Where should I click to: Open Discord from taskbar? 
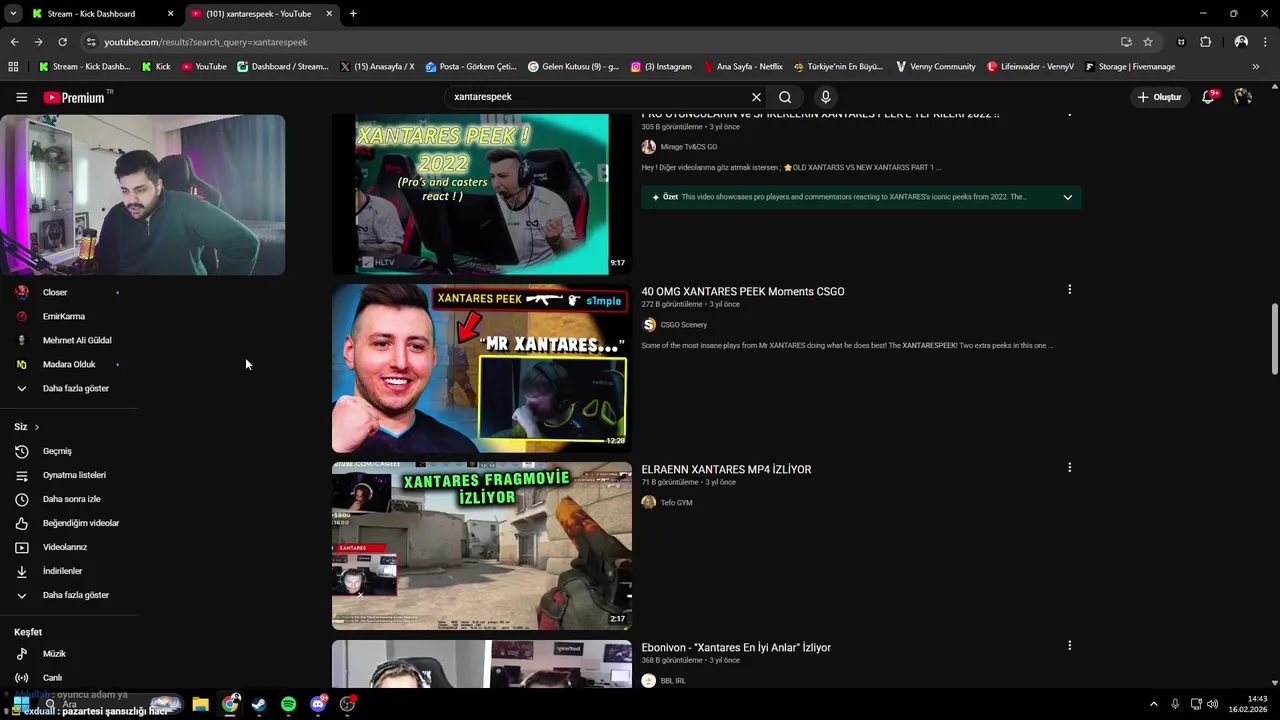pos(318,704)
